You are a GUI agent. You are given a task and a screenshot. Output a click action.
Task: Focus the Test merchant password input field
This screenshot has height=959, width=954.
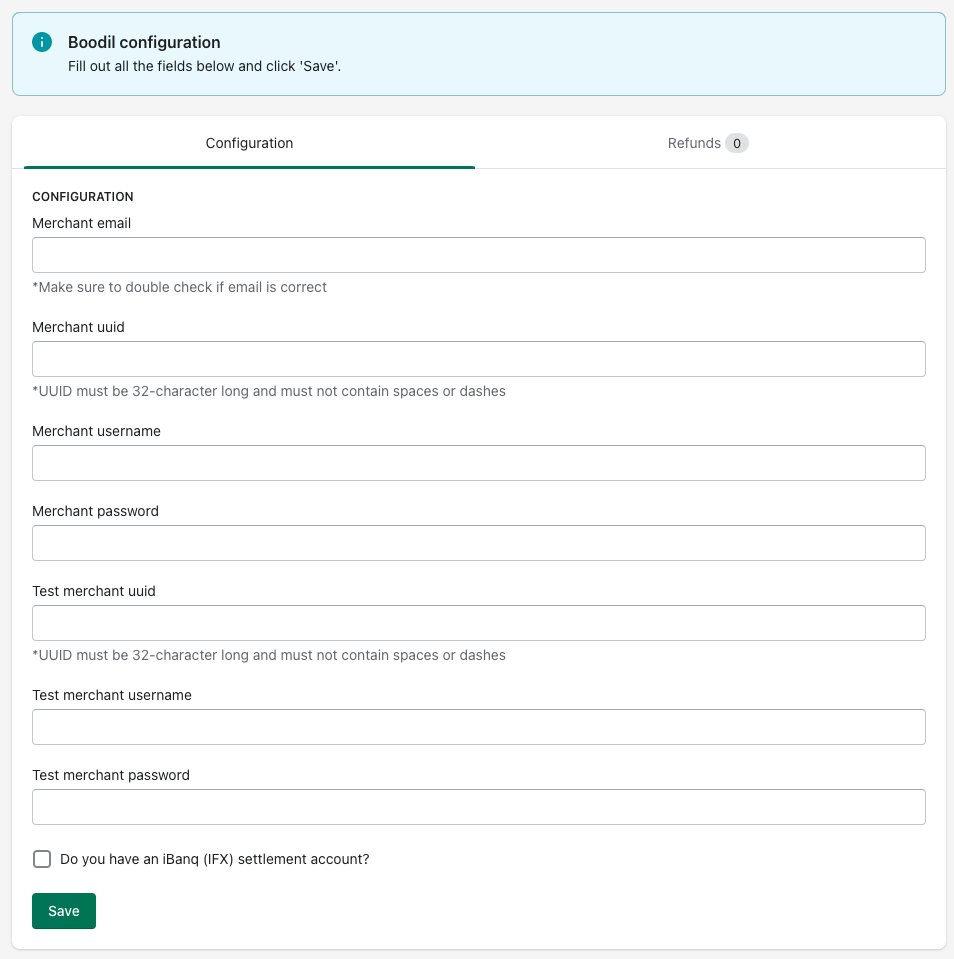point(478,807)
